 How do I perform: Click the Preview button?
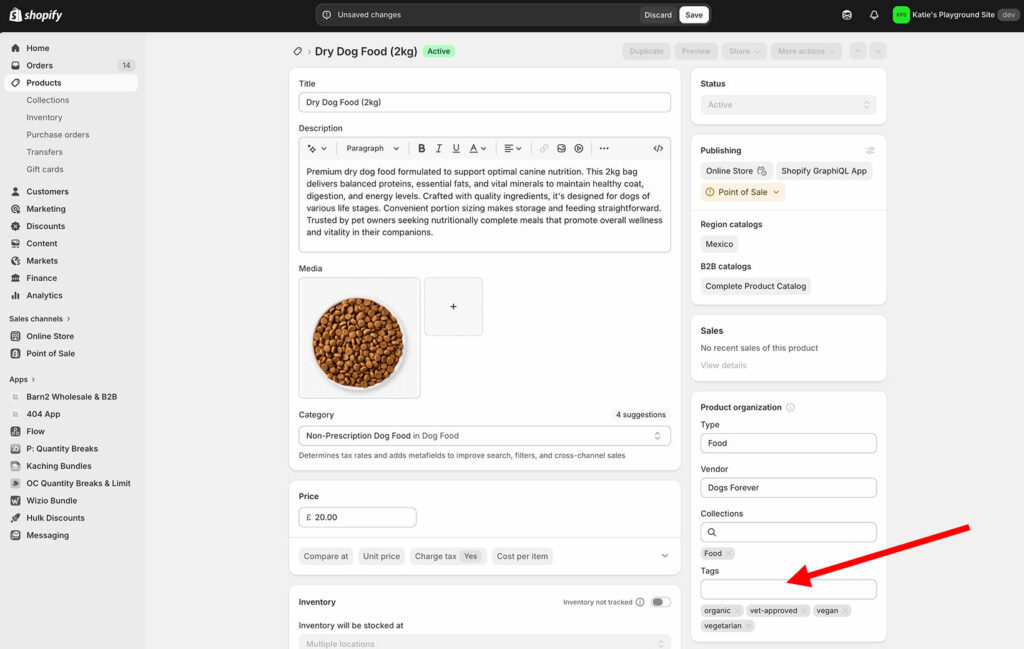(696, 51)
